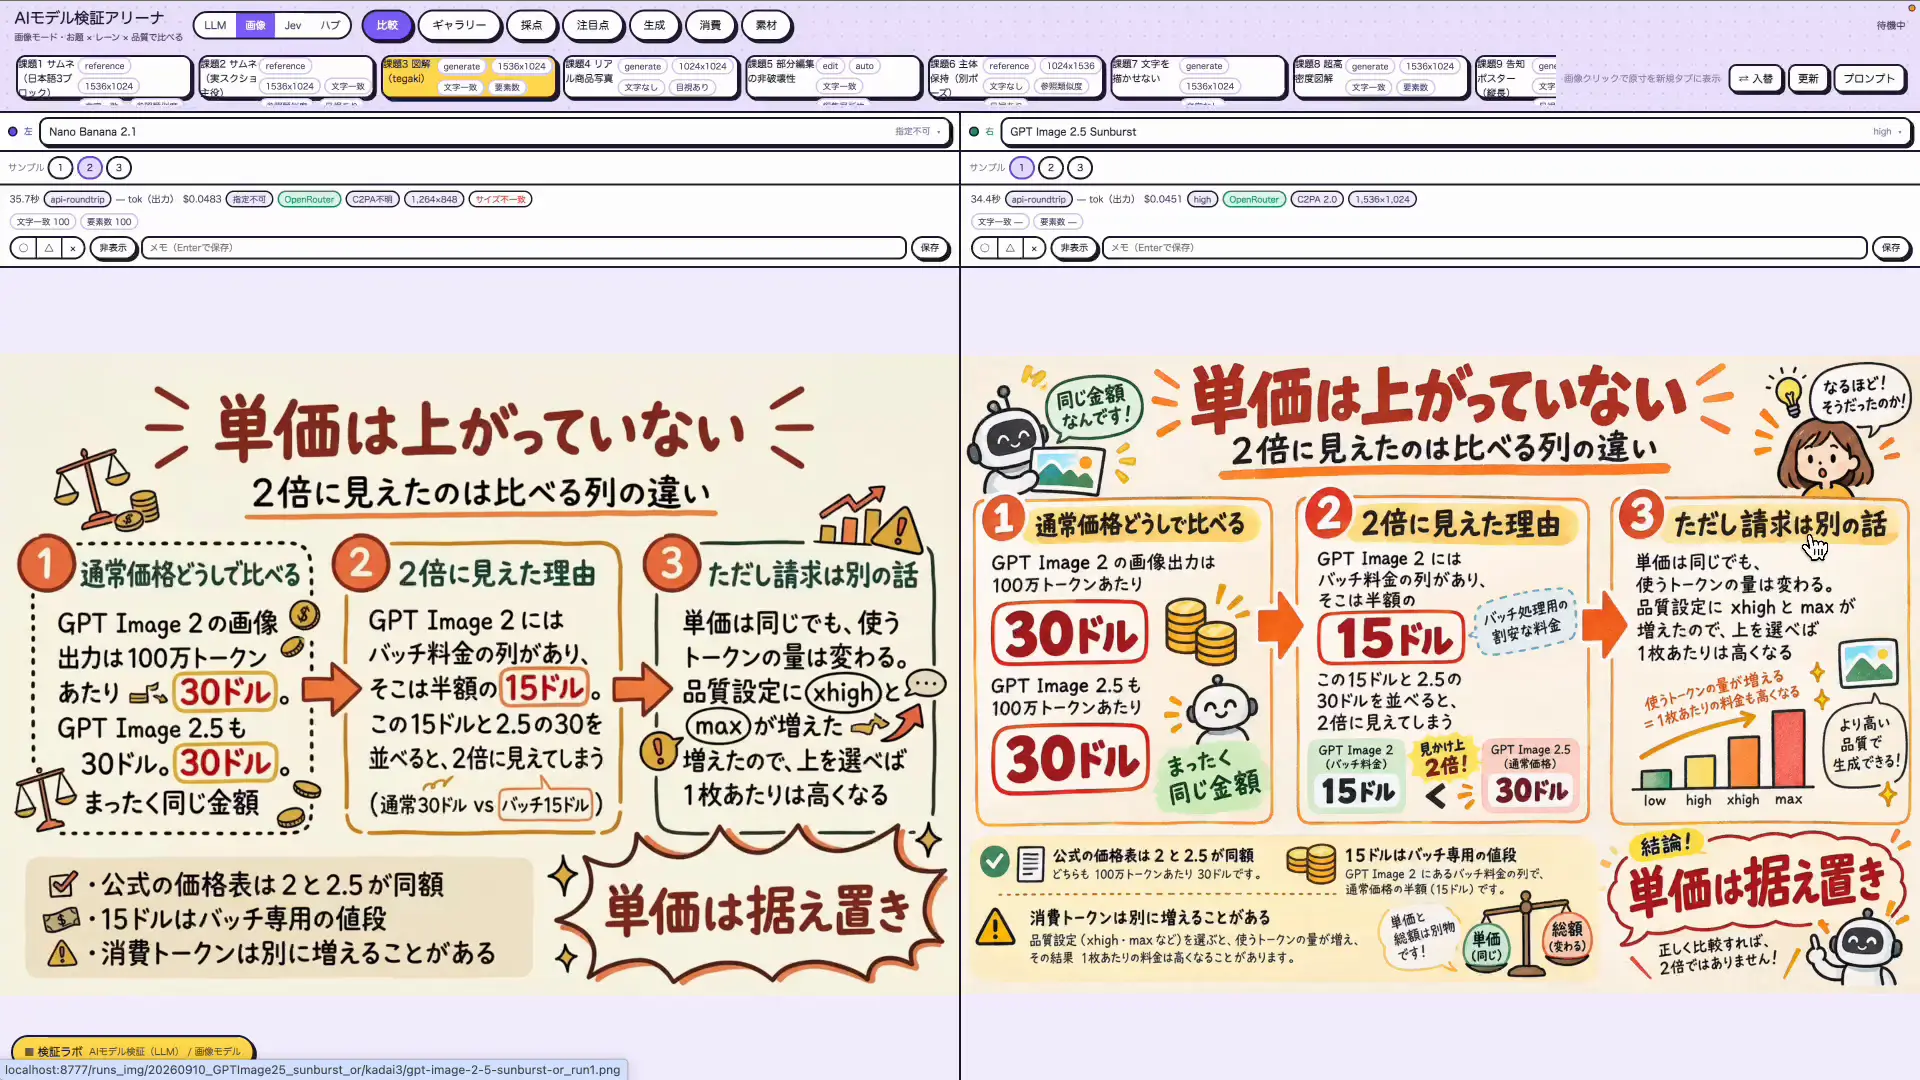Screen dimensions: 1920x1080
Task: Open the ギャラリー view
Action: click(459, 25)
